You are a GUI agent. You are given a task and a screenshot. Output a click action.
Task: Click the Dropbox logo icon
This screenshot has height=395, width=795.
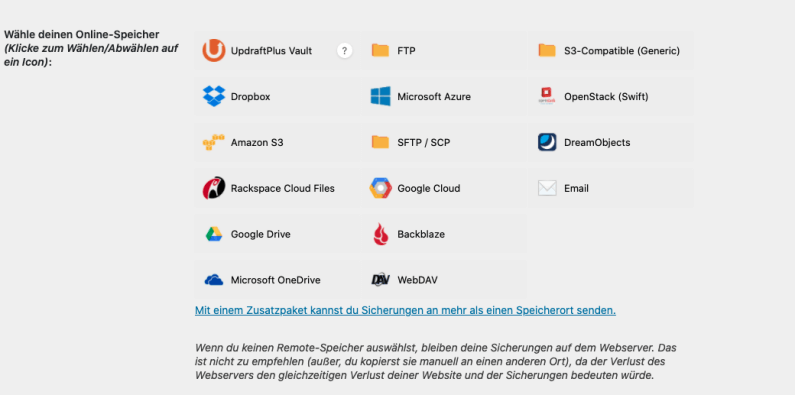(213, 96)
